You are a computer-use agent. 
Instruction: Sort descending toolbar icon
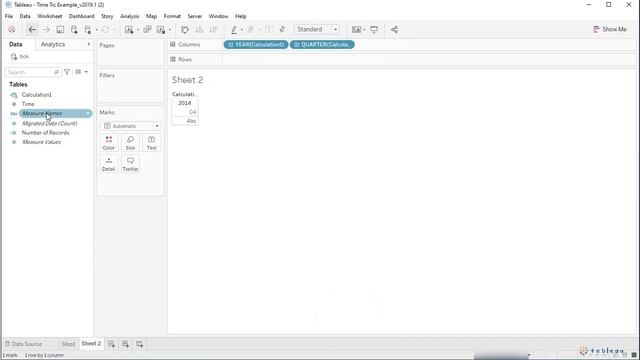pos(213,29)
